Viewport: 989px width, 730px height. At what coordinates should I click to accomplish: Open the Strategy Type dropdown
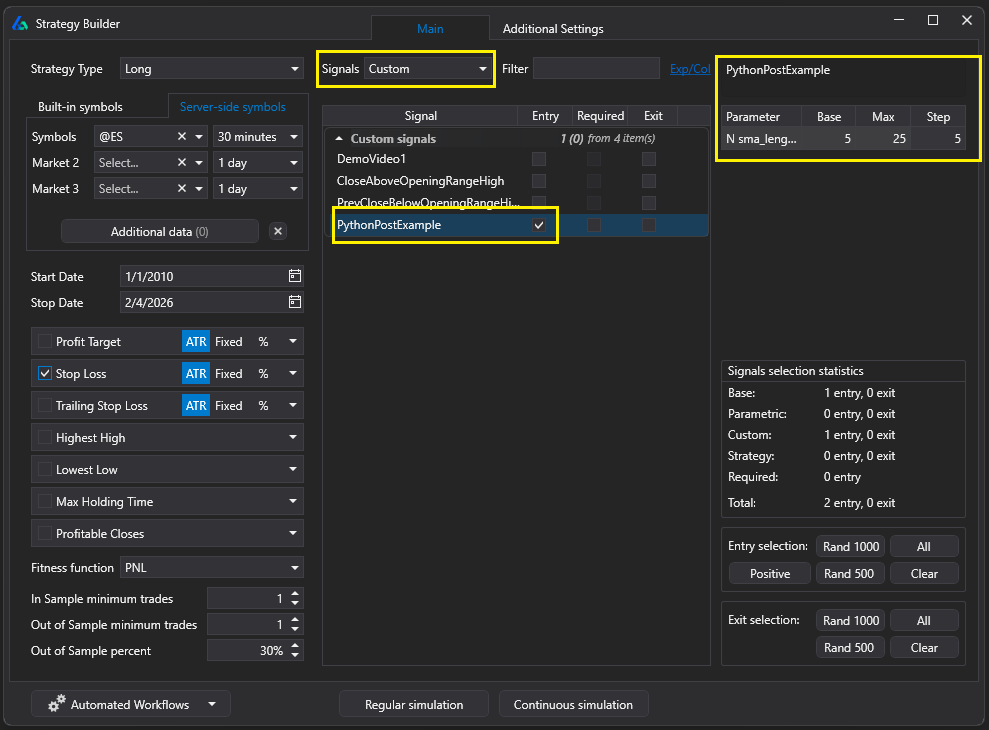(211, 69)
